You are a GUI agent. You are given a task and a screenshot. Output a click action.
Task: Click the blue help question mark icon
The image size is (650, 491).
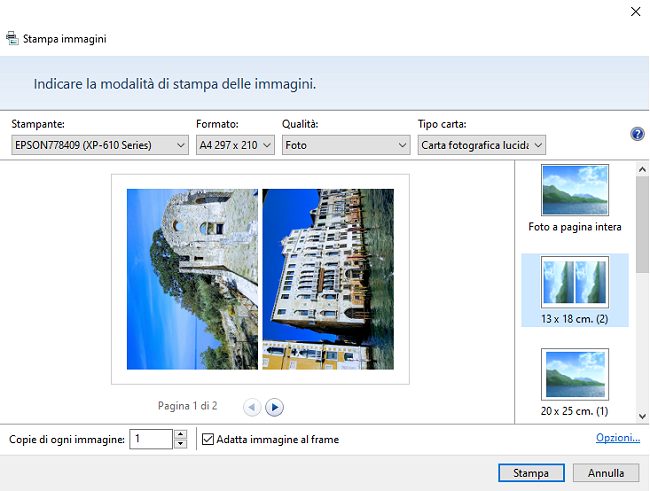[x=637, y=134]
